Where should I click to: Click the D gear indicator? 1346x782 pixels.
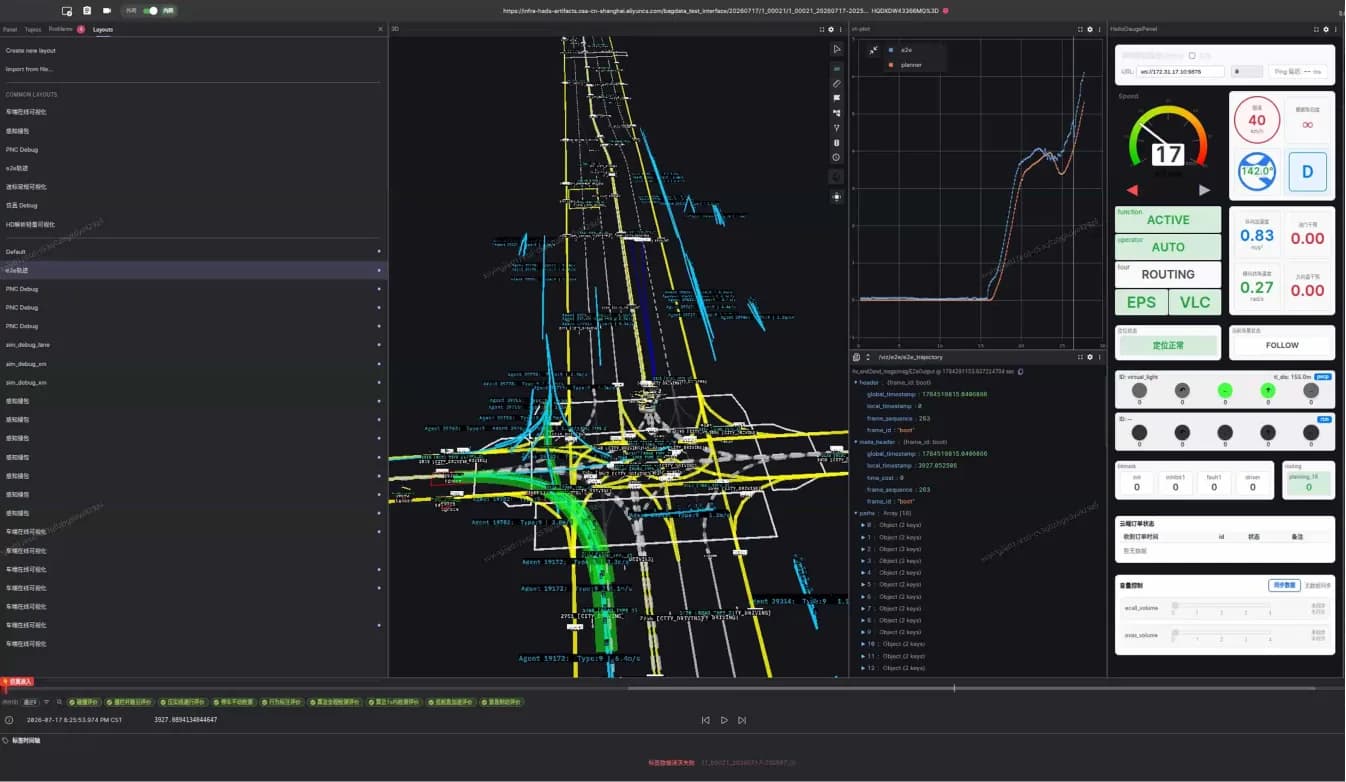pyautogui.click(x=1307, y=172)
